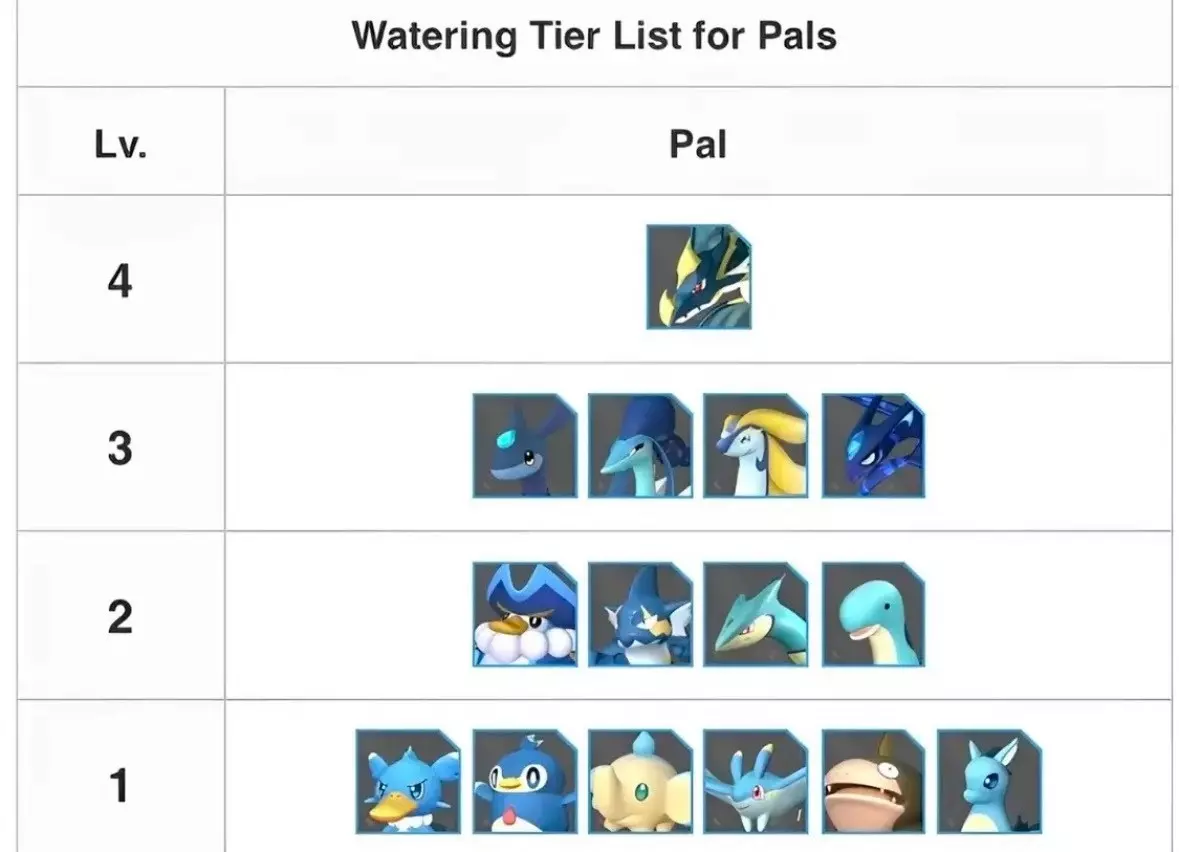The height and width of the screenshot is (852, 1179).
Task: Select the level 4 row label
Action: point(120,281)
